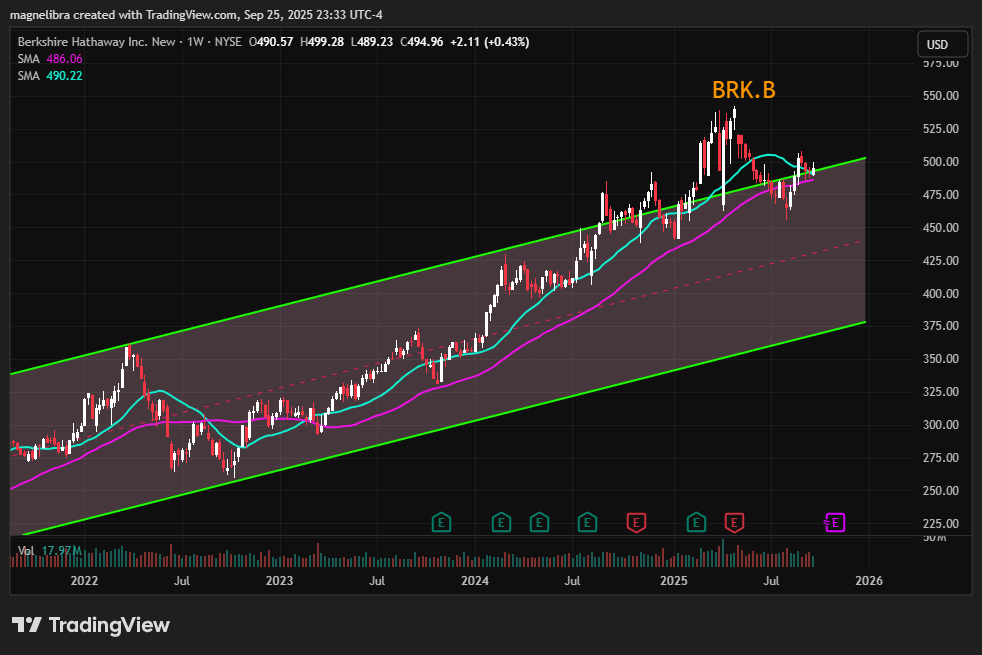Click the 2023 time axis label
982x655 pixels.
click(x=279, y=580)
